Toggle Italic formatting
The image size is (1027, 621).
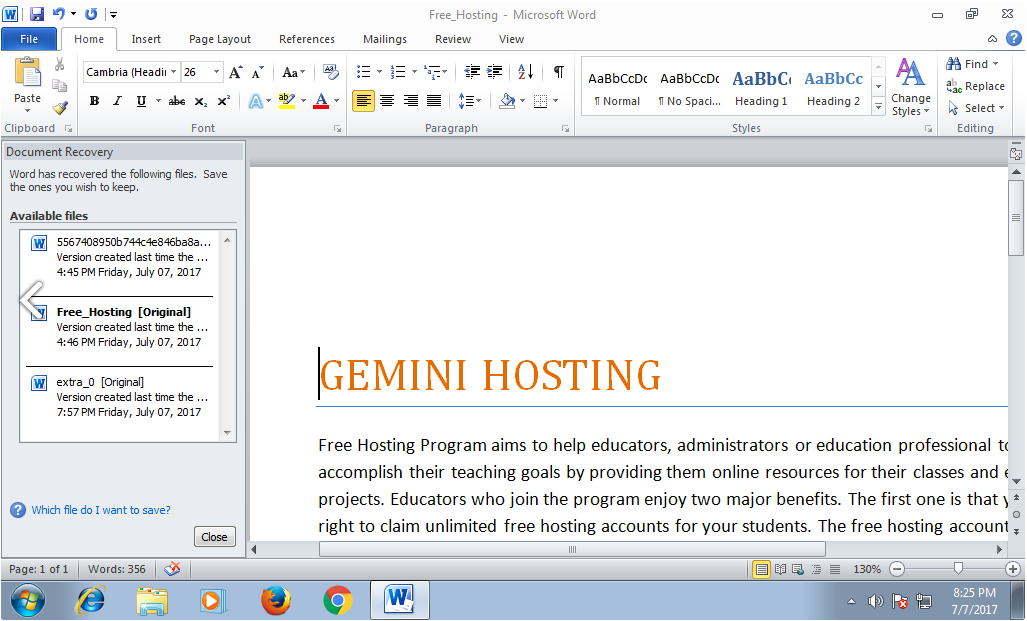(117, 101)
